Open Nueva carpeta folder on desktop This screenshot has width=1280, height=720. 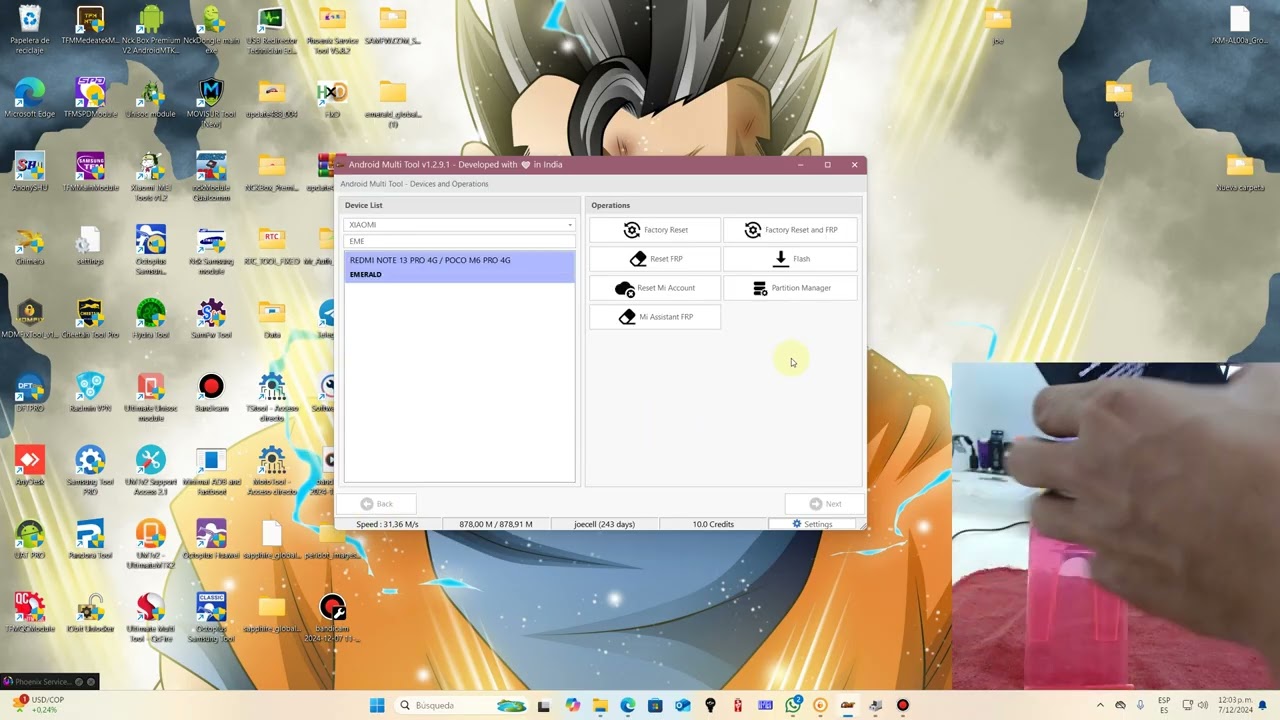click(x=1240, y=172)
